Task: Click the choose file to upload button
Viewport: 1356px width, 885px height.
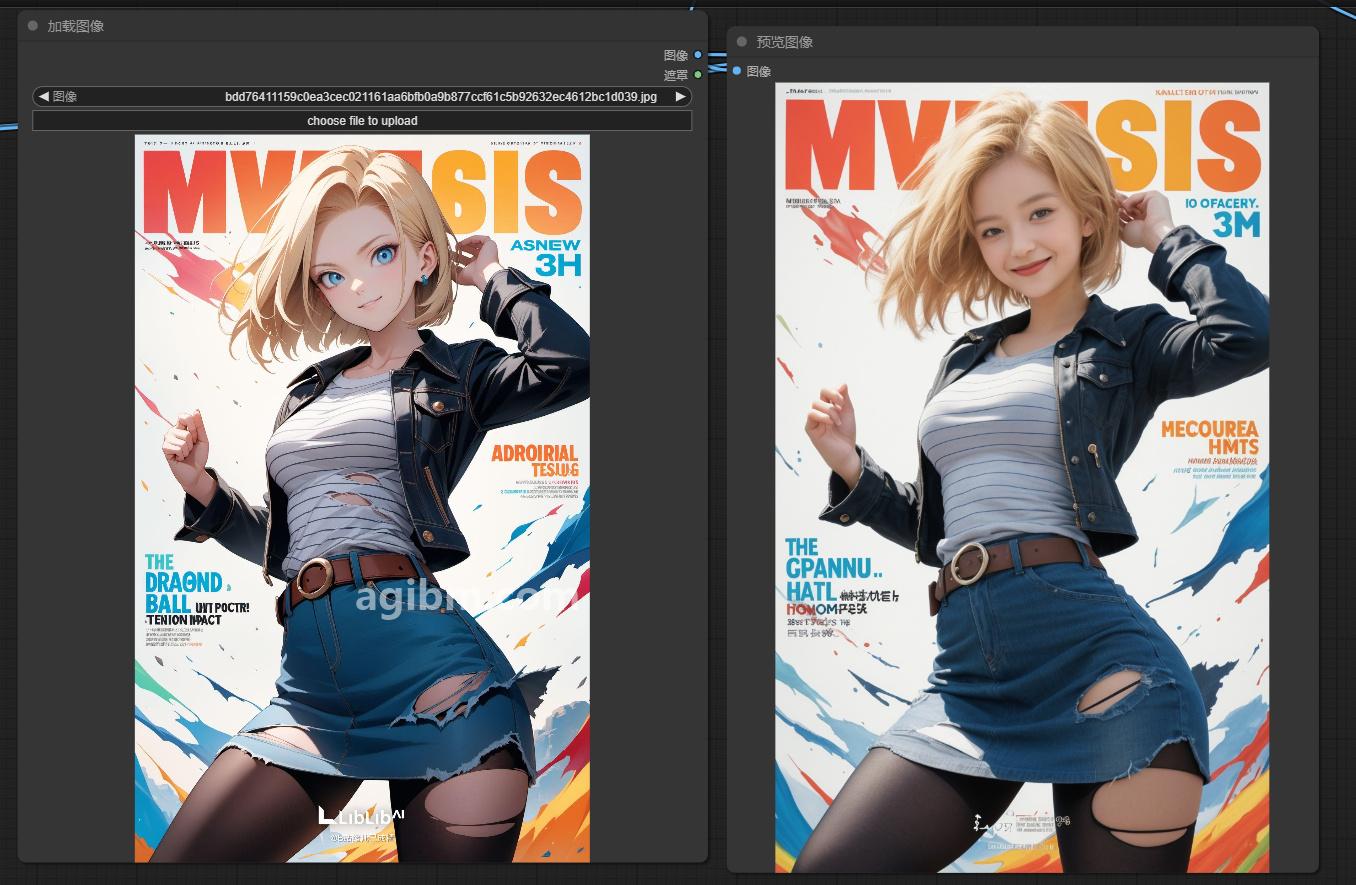Action: click(x=362, y=121)
